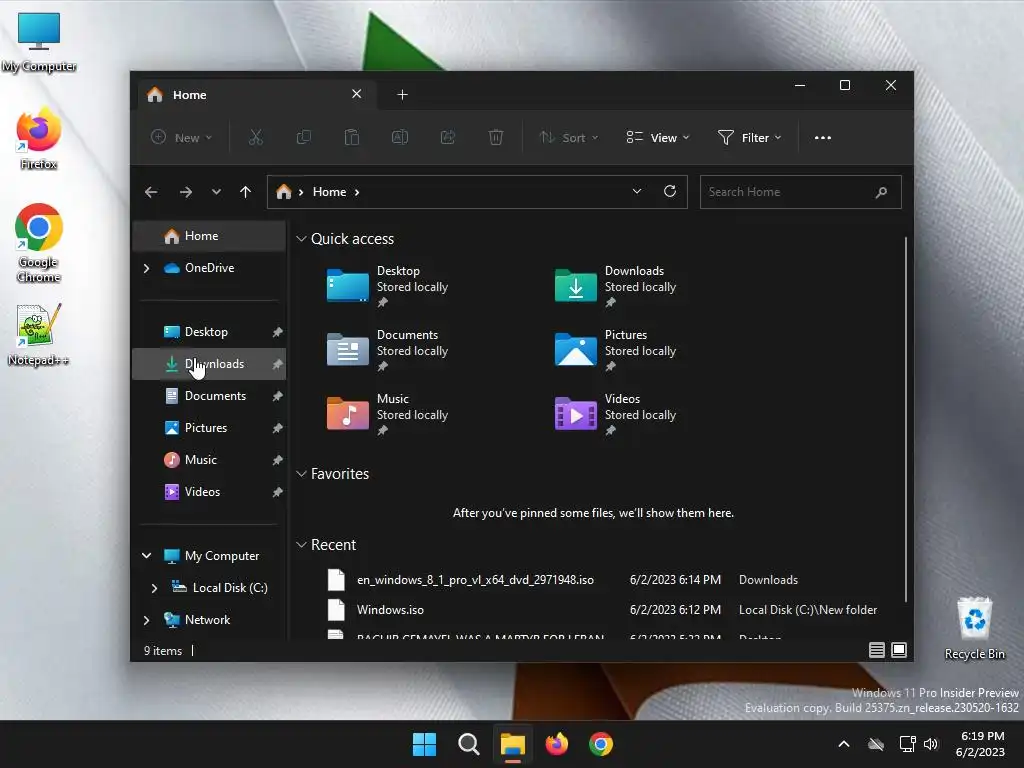The image size is (1024, 768).
Task: Select the Home tab
Action: pyautogui.click(x=255, y=95)
